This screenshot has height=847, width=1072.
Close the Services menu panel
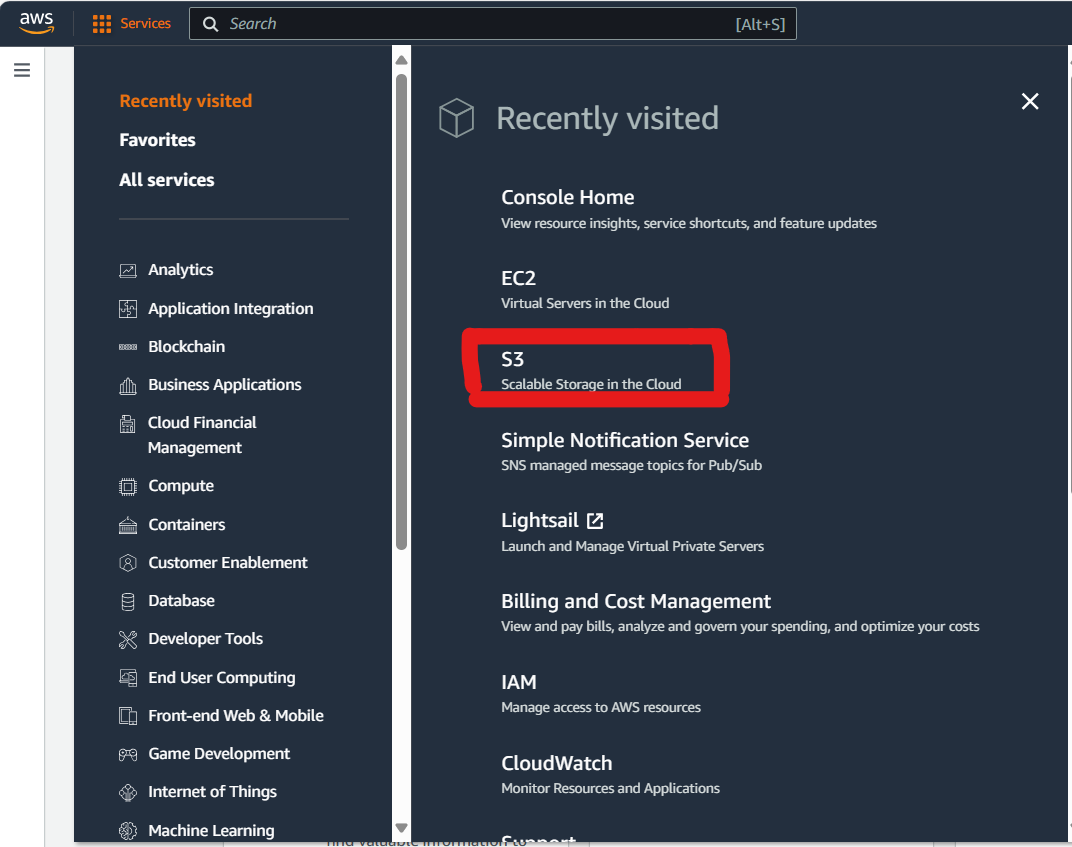coord(1030,101)
